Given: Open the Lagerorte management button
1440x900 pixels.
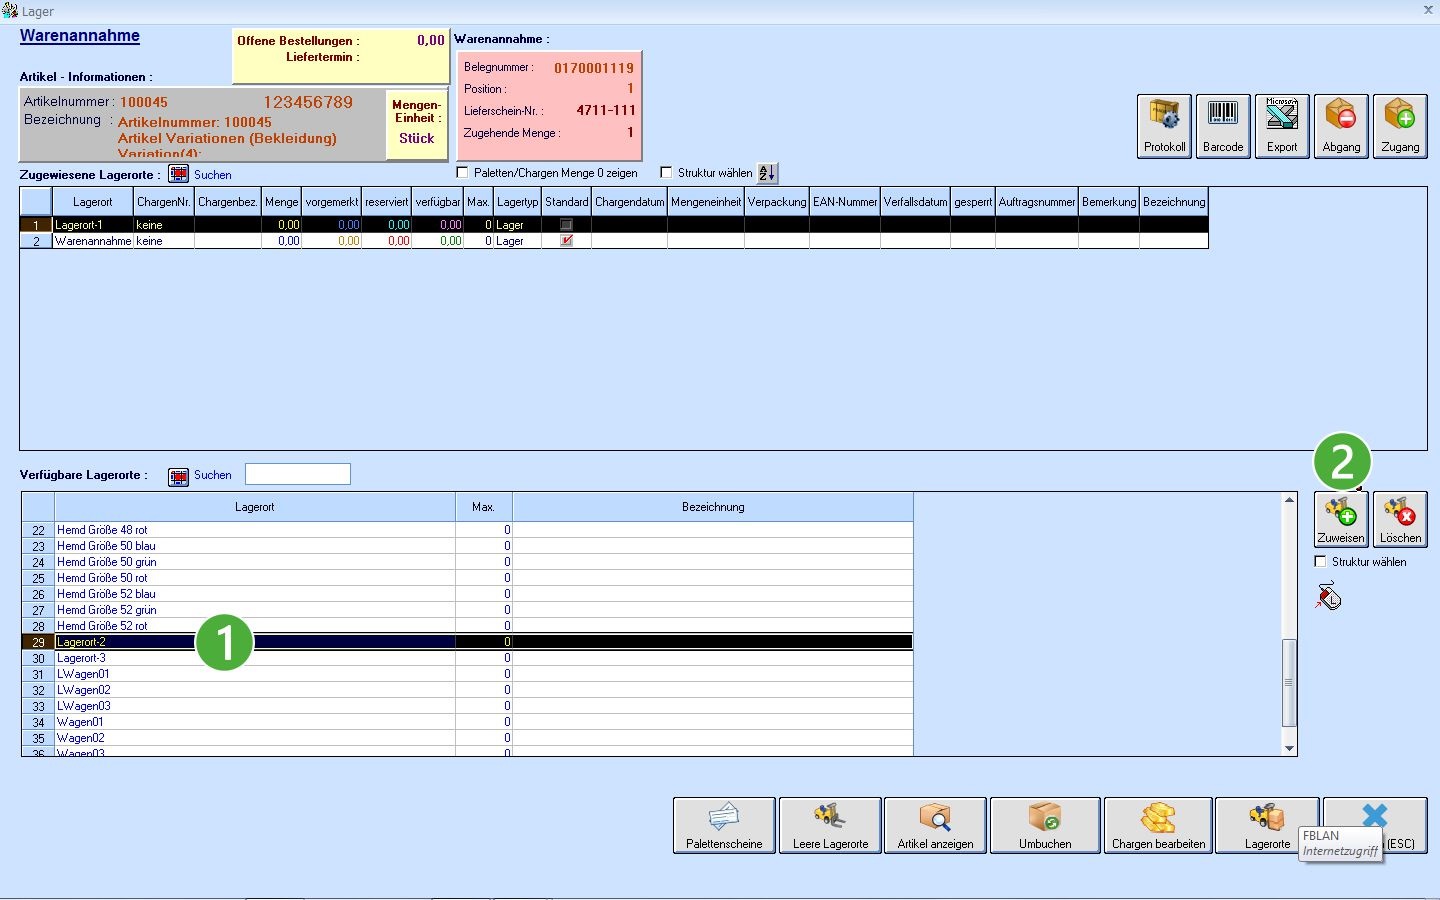Looking at the screenshot, I should 1268,825.
